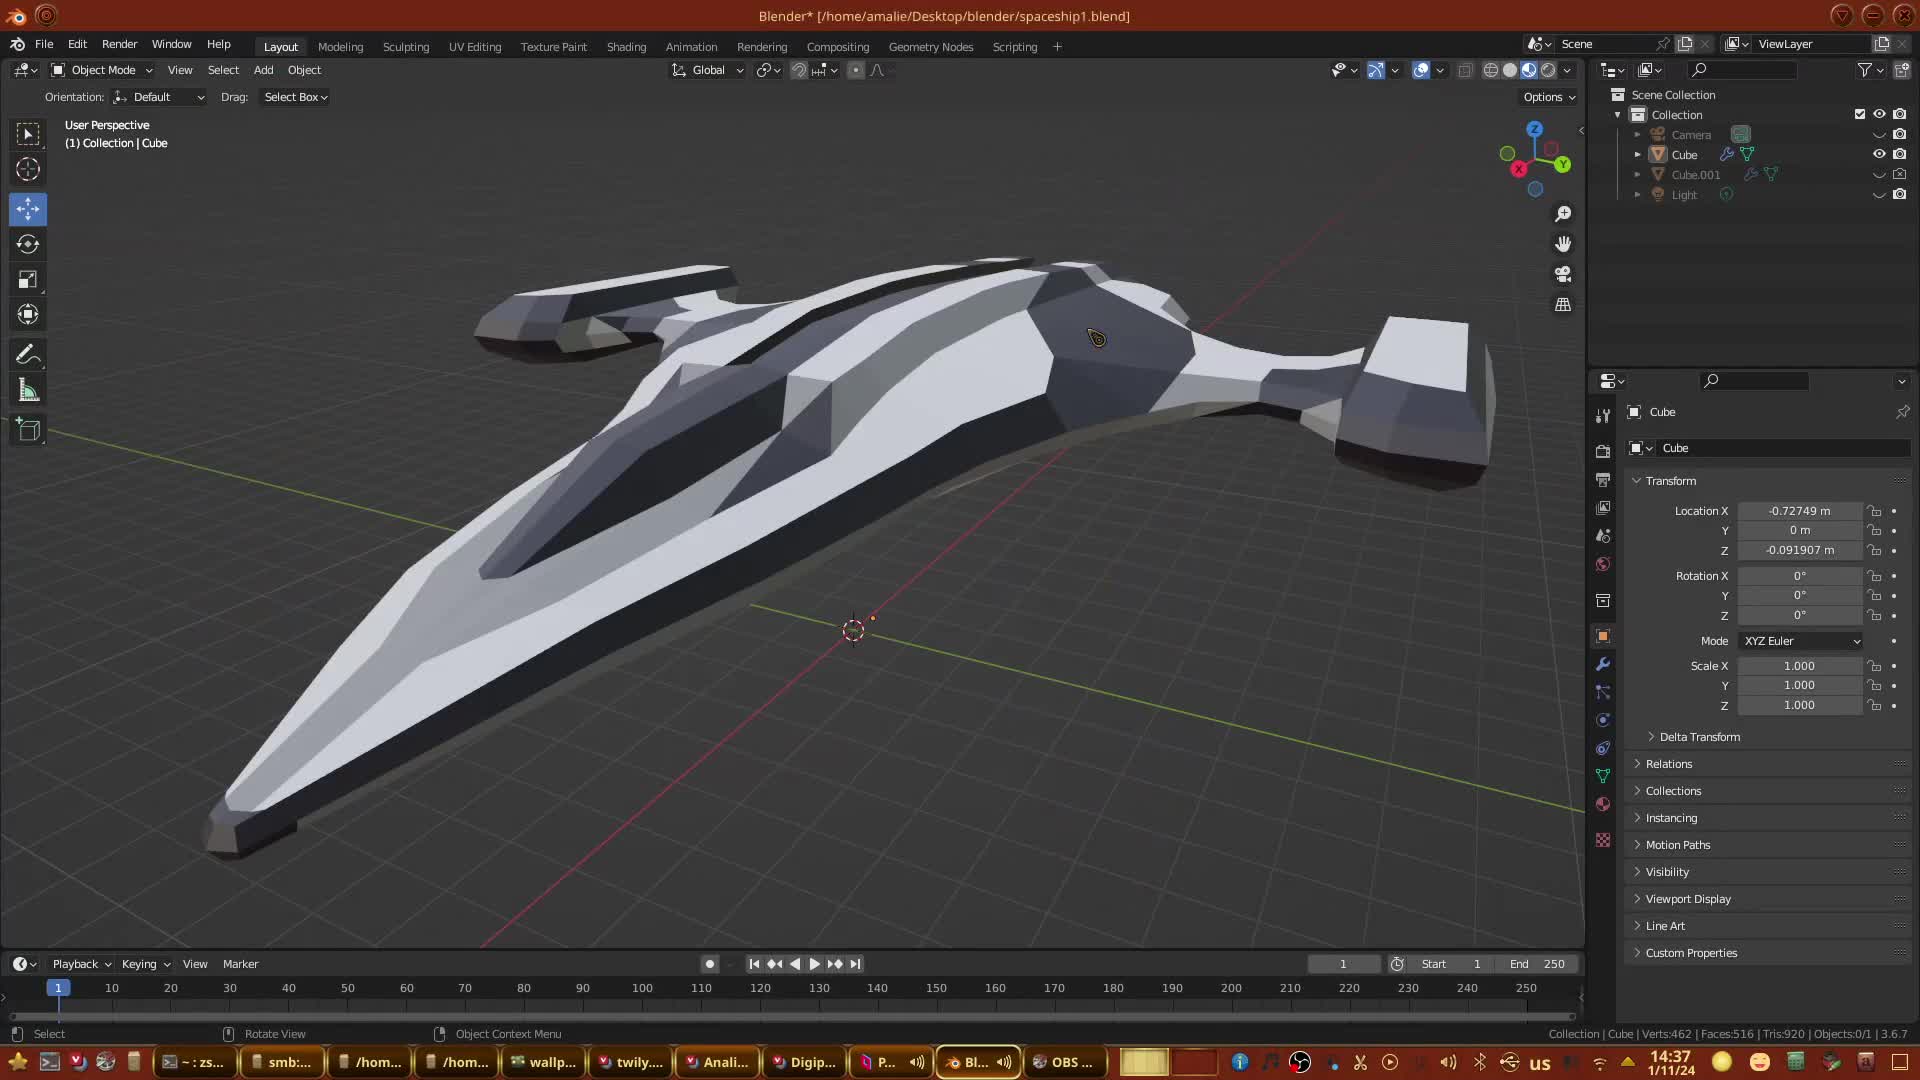Activate the Annotate pencil tool
Screen dimensions: 1920x1080
coord(28,355)
